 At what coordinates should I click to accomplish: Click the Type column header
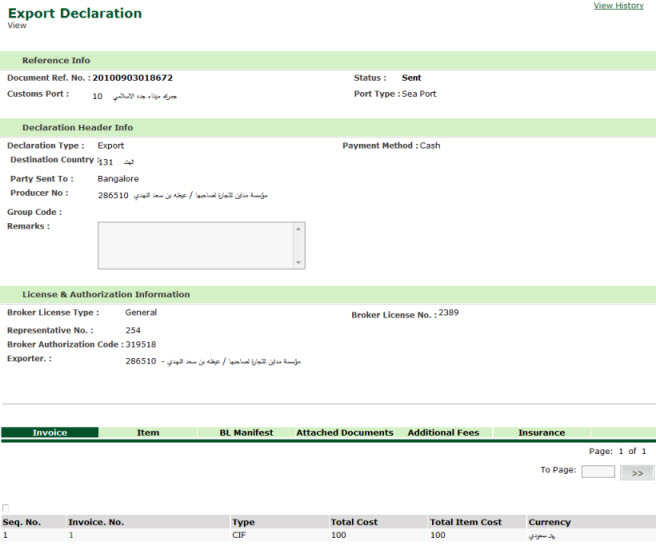pos(243,522)
